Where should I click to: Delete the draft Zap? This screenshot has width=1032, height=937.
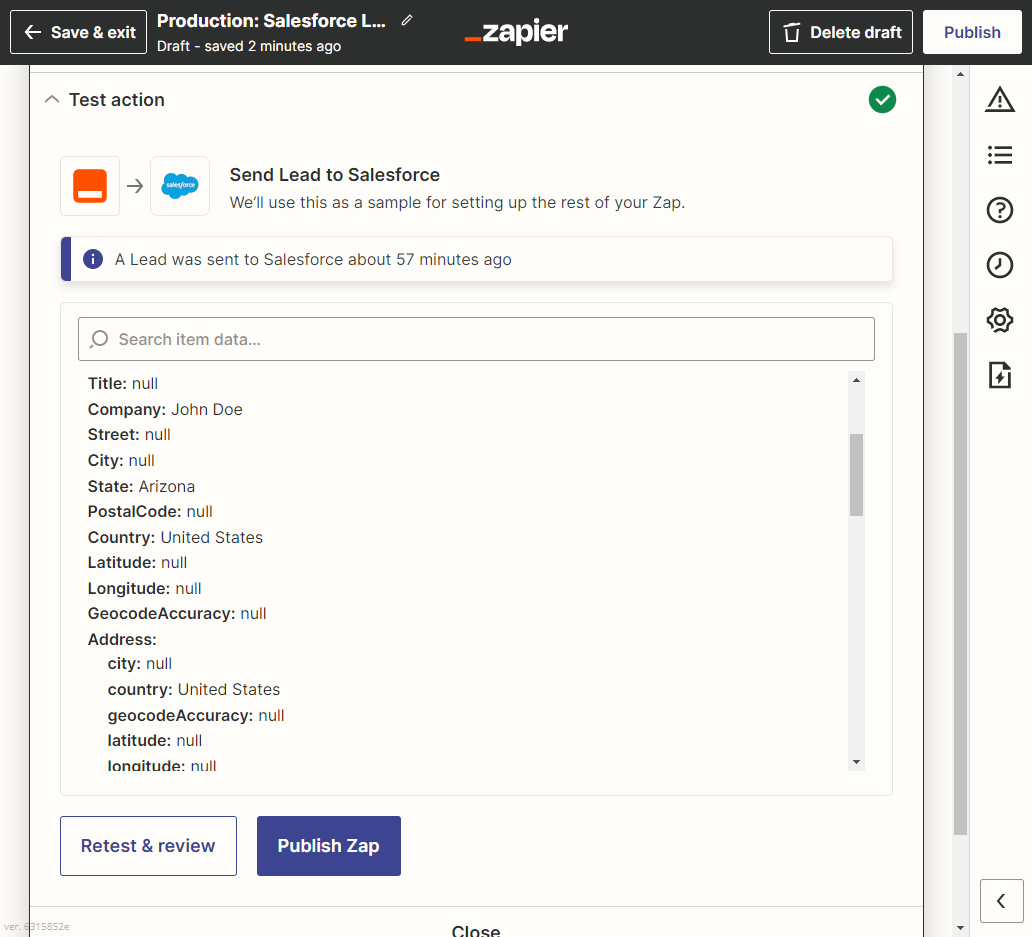(x=840, y=32)
